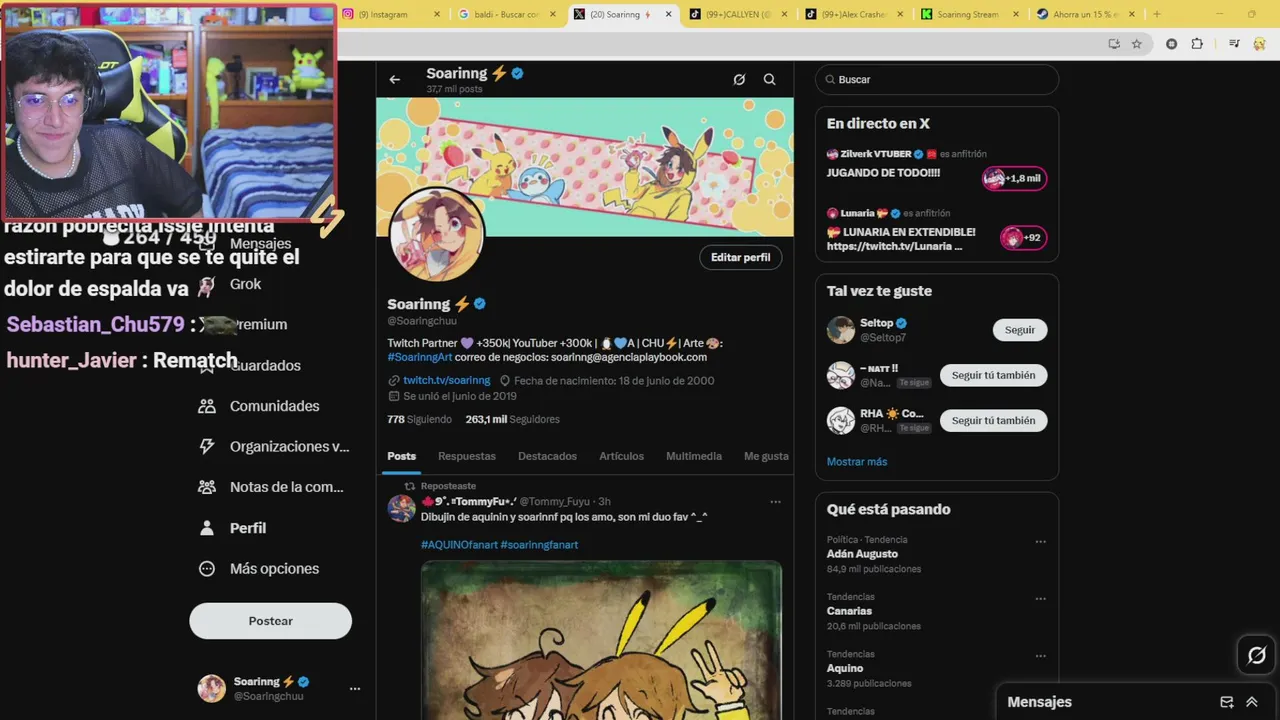Click the #AQUINOfanart hashtag
This screenshot has width=1280, height=720.
click(458, 545)
